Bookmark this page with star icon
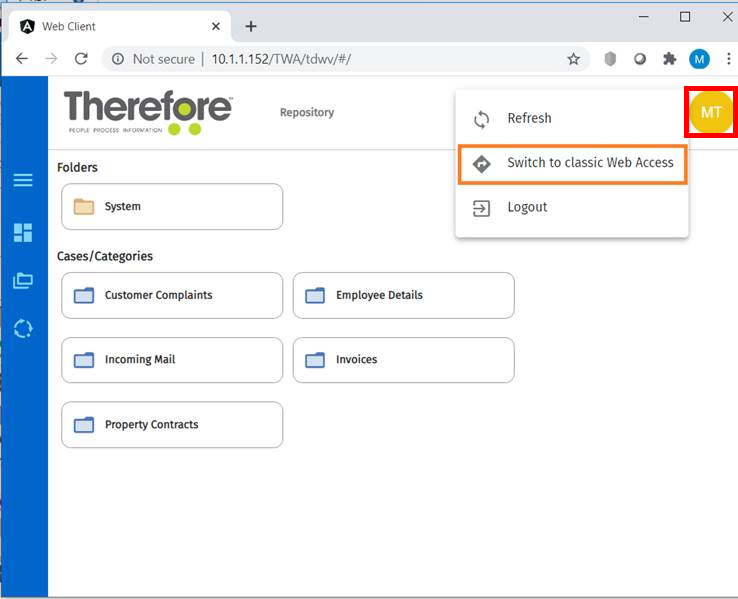The image size is (738, 599). 573,59
